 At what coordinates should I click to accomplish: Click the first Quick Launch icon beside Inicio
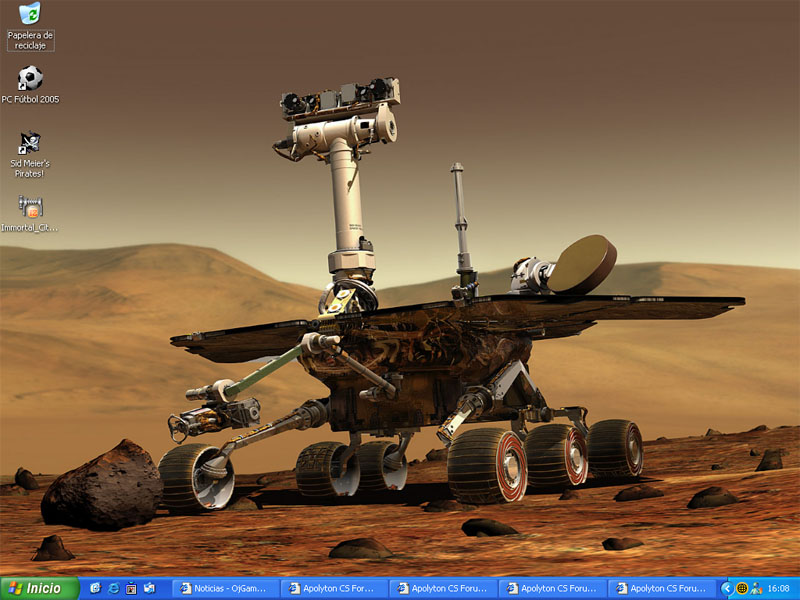[x=95, y=588]
